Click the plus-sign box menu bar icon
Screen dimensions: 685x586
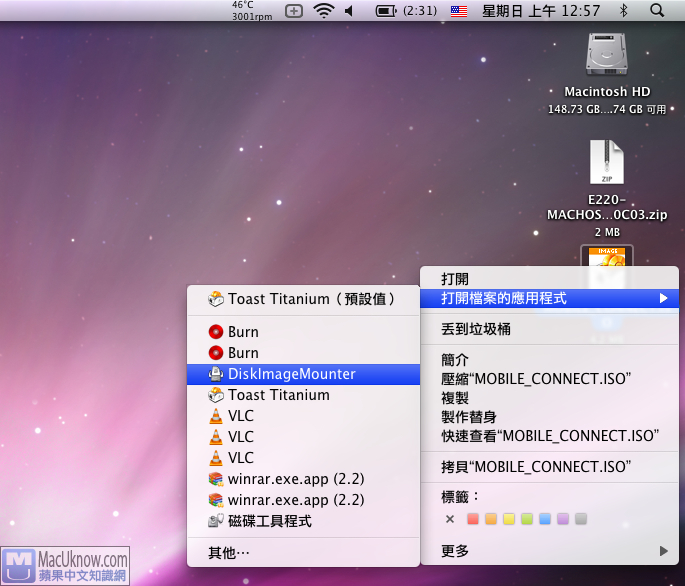[294, 11]
